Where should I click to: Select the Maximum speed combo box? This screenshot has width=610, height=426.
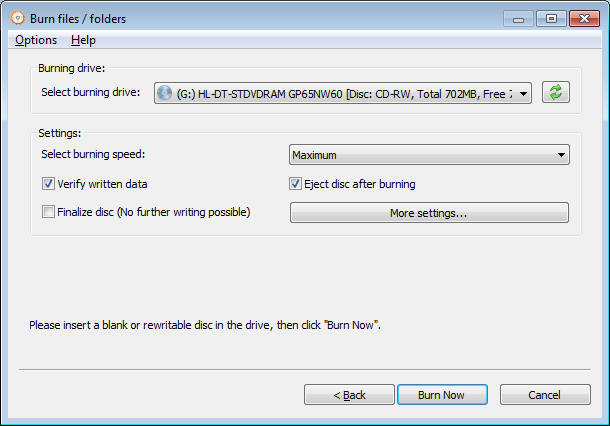(429, 155)
